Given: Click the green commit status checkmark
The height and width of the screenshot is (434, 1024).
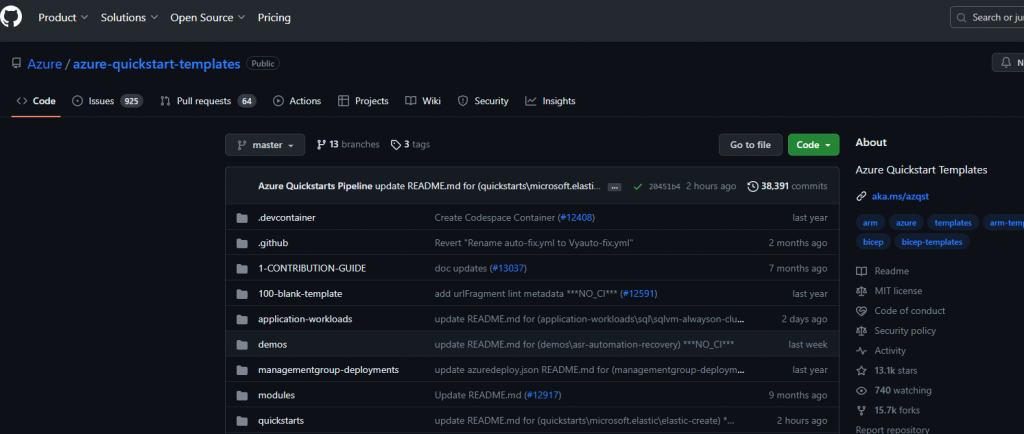Looking at the screenshot, I should (637, 186).
